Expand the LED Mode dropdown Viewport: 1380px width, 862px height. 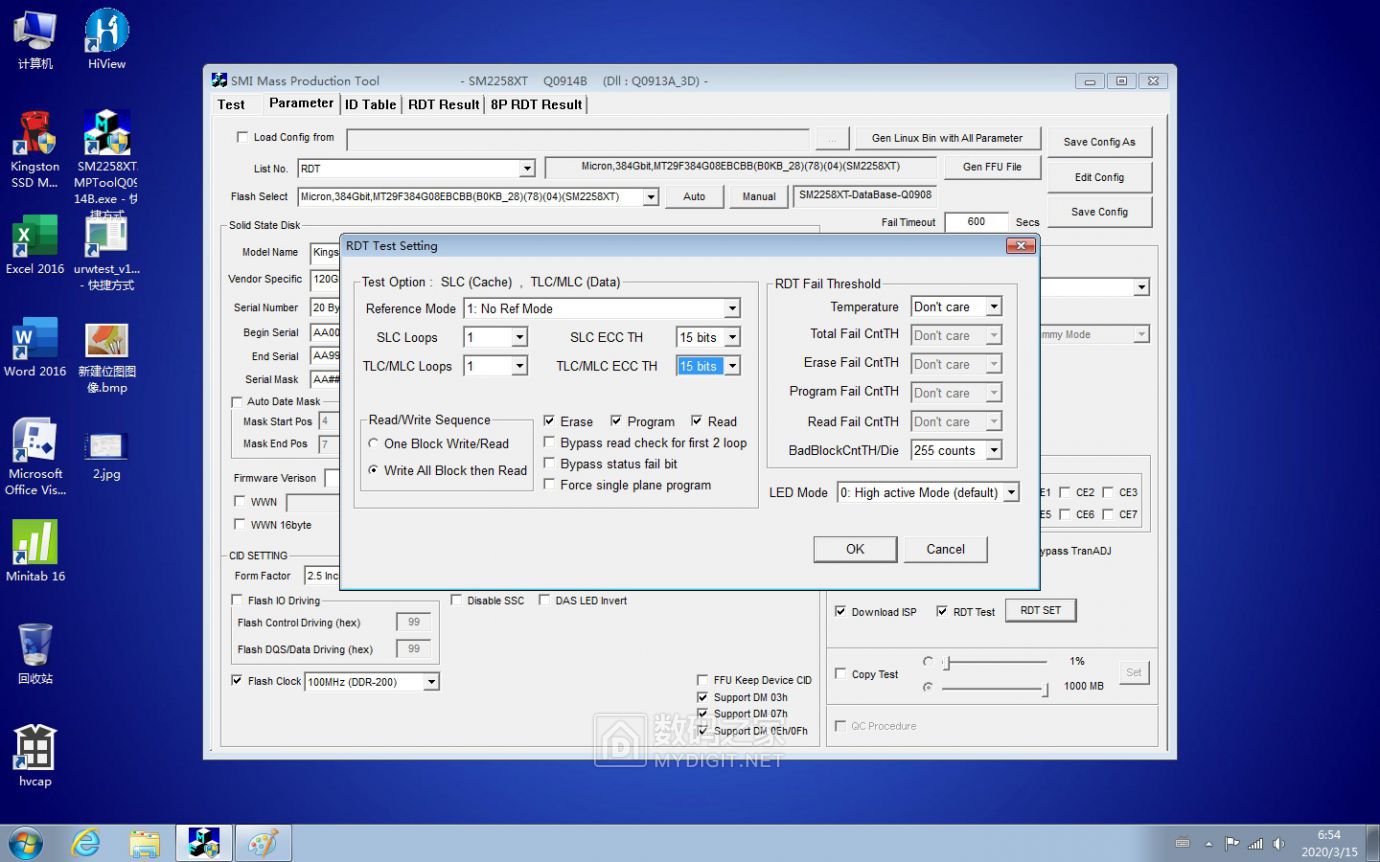[x=1011, y=493]
